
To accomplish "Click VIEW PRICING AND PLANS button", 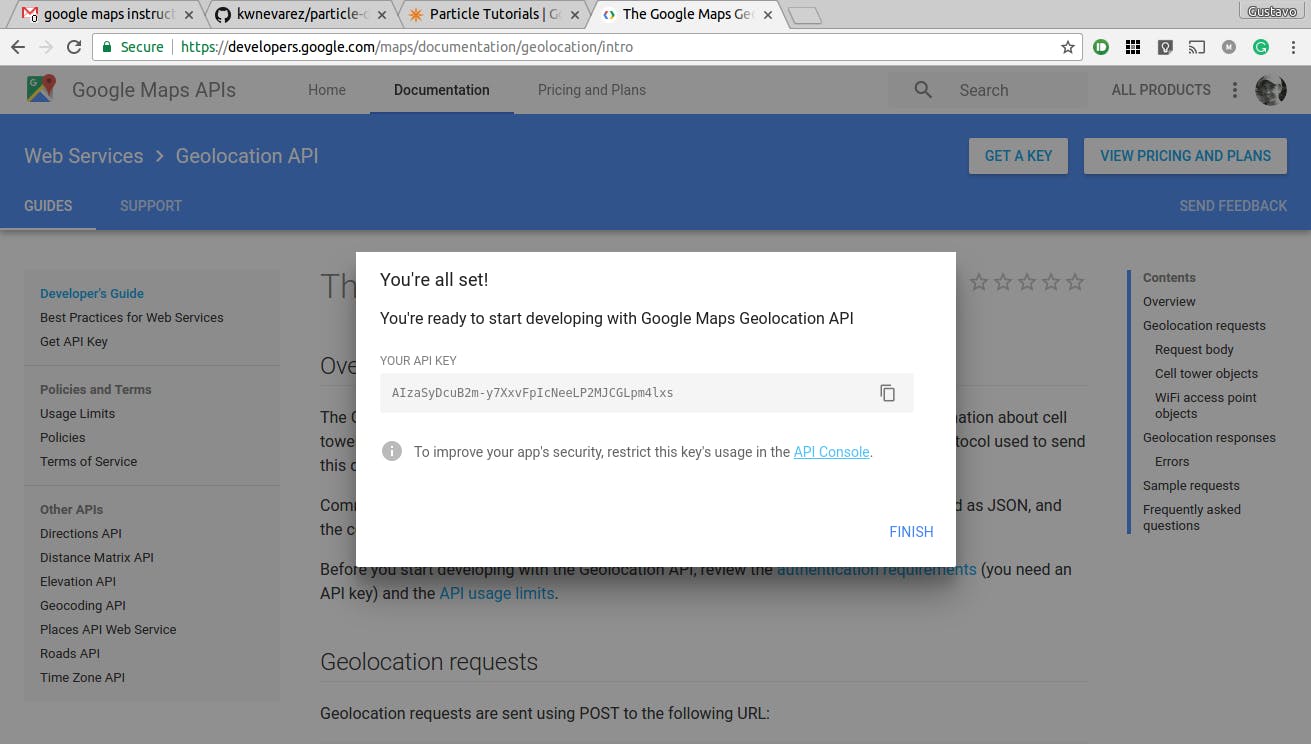I will 1185,156.
